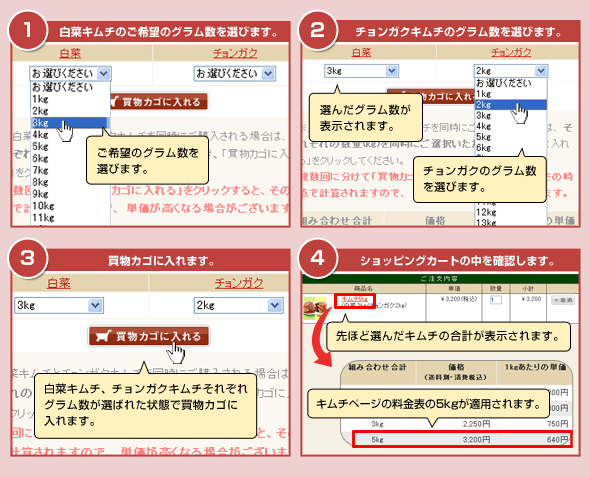
Task: Click 買物カゴに入れる button in step 1
Action: pos(159,102)
